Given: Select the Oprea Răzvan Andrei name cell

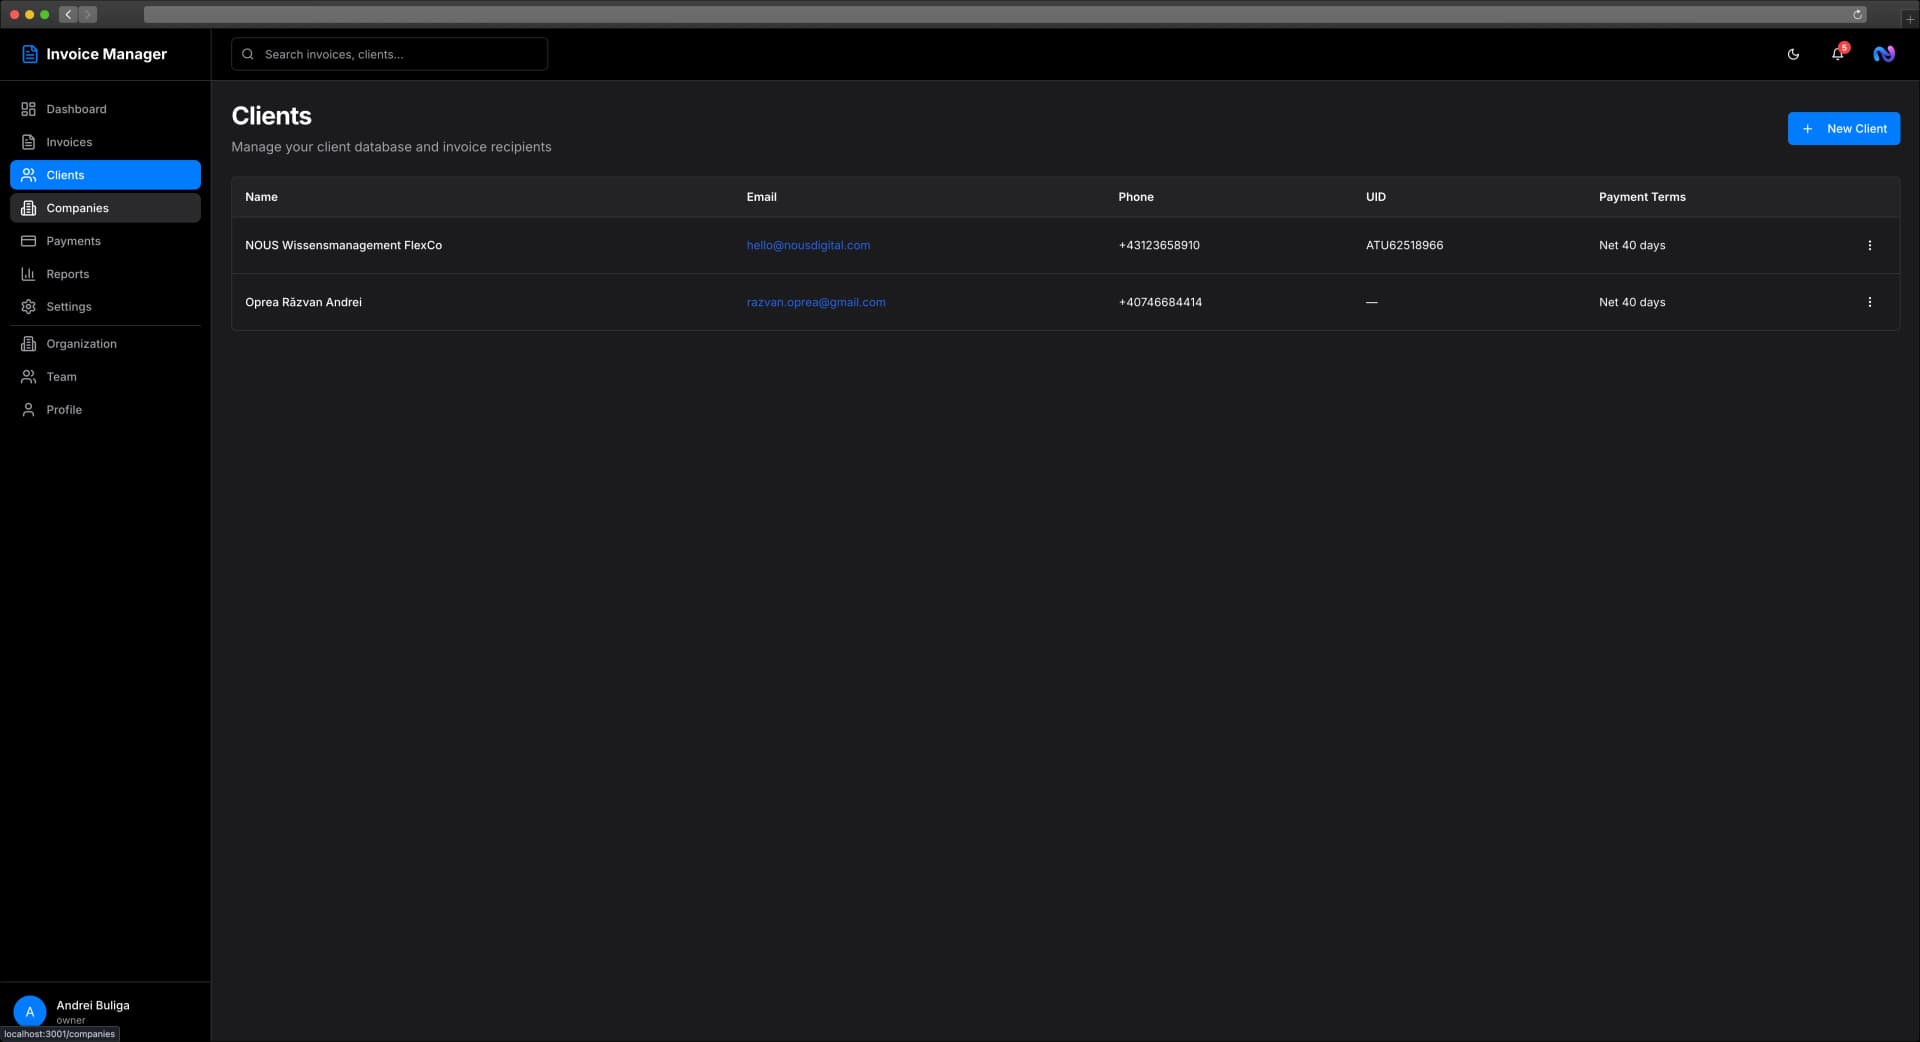Looking at the screenshot, I should 303,302.
